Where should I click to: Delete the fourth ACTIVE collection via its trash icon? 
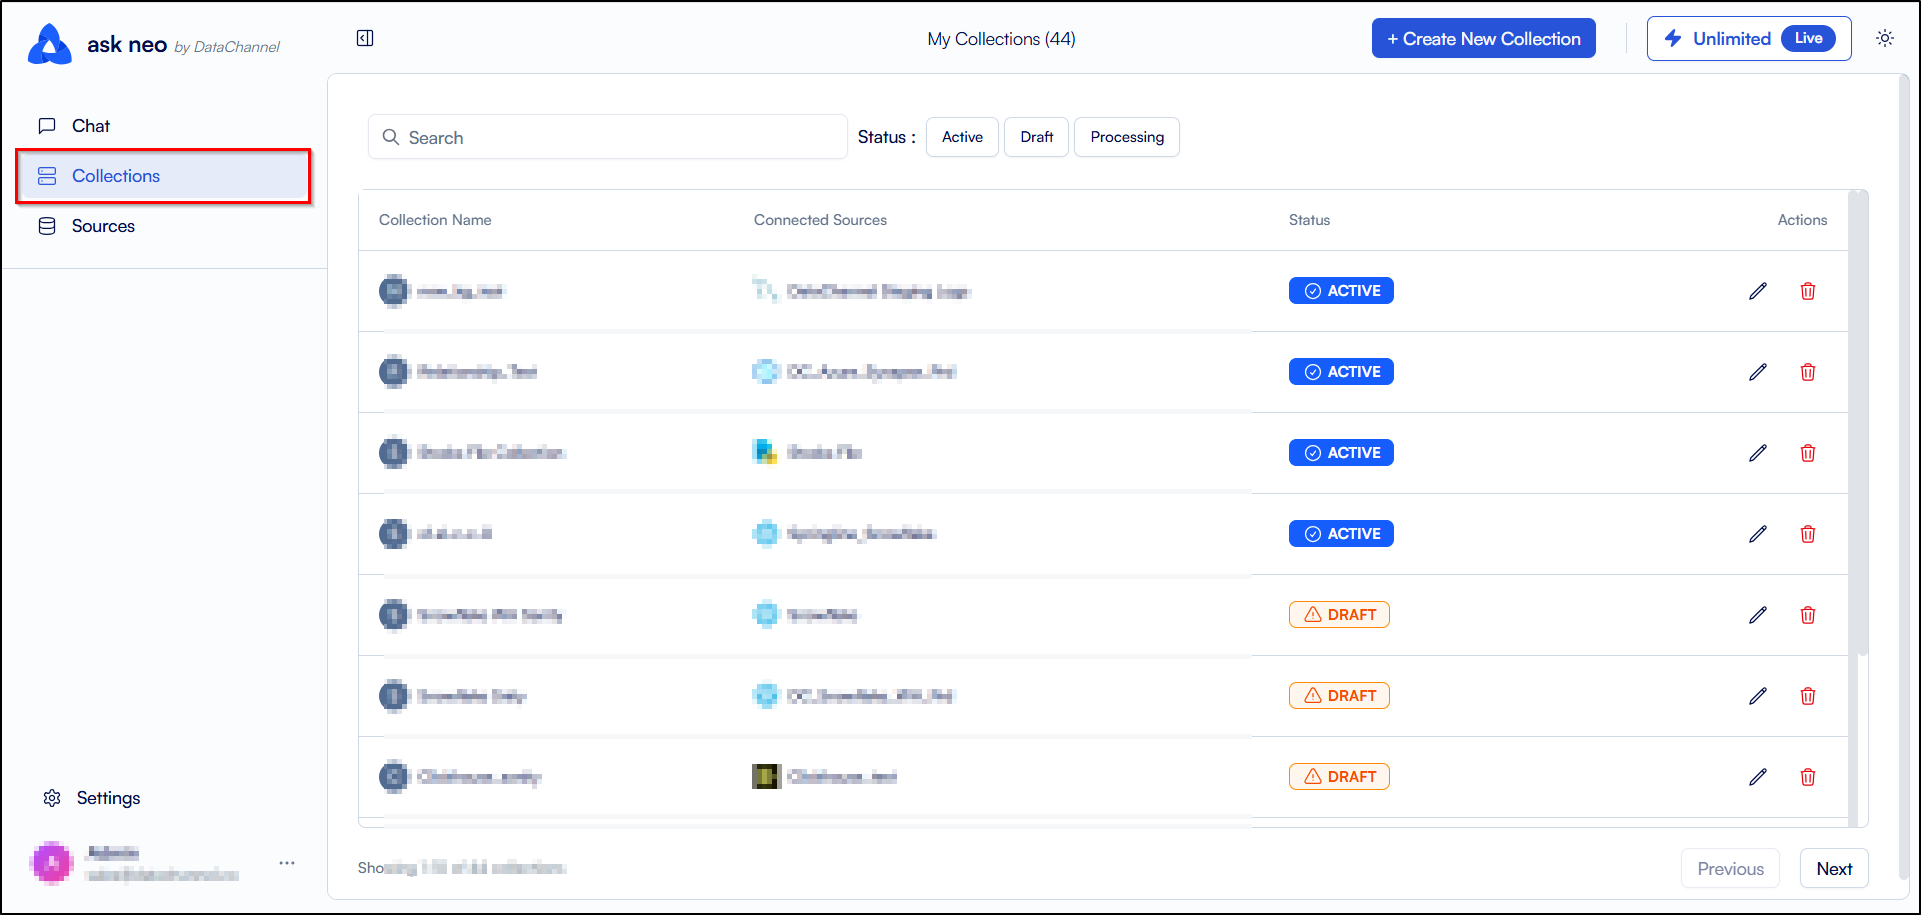(x=1808, y=534)
